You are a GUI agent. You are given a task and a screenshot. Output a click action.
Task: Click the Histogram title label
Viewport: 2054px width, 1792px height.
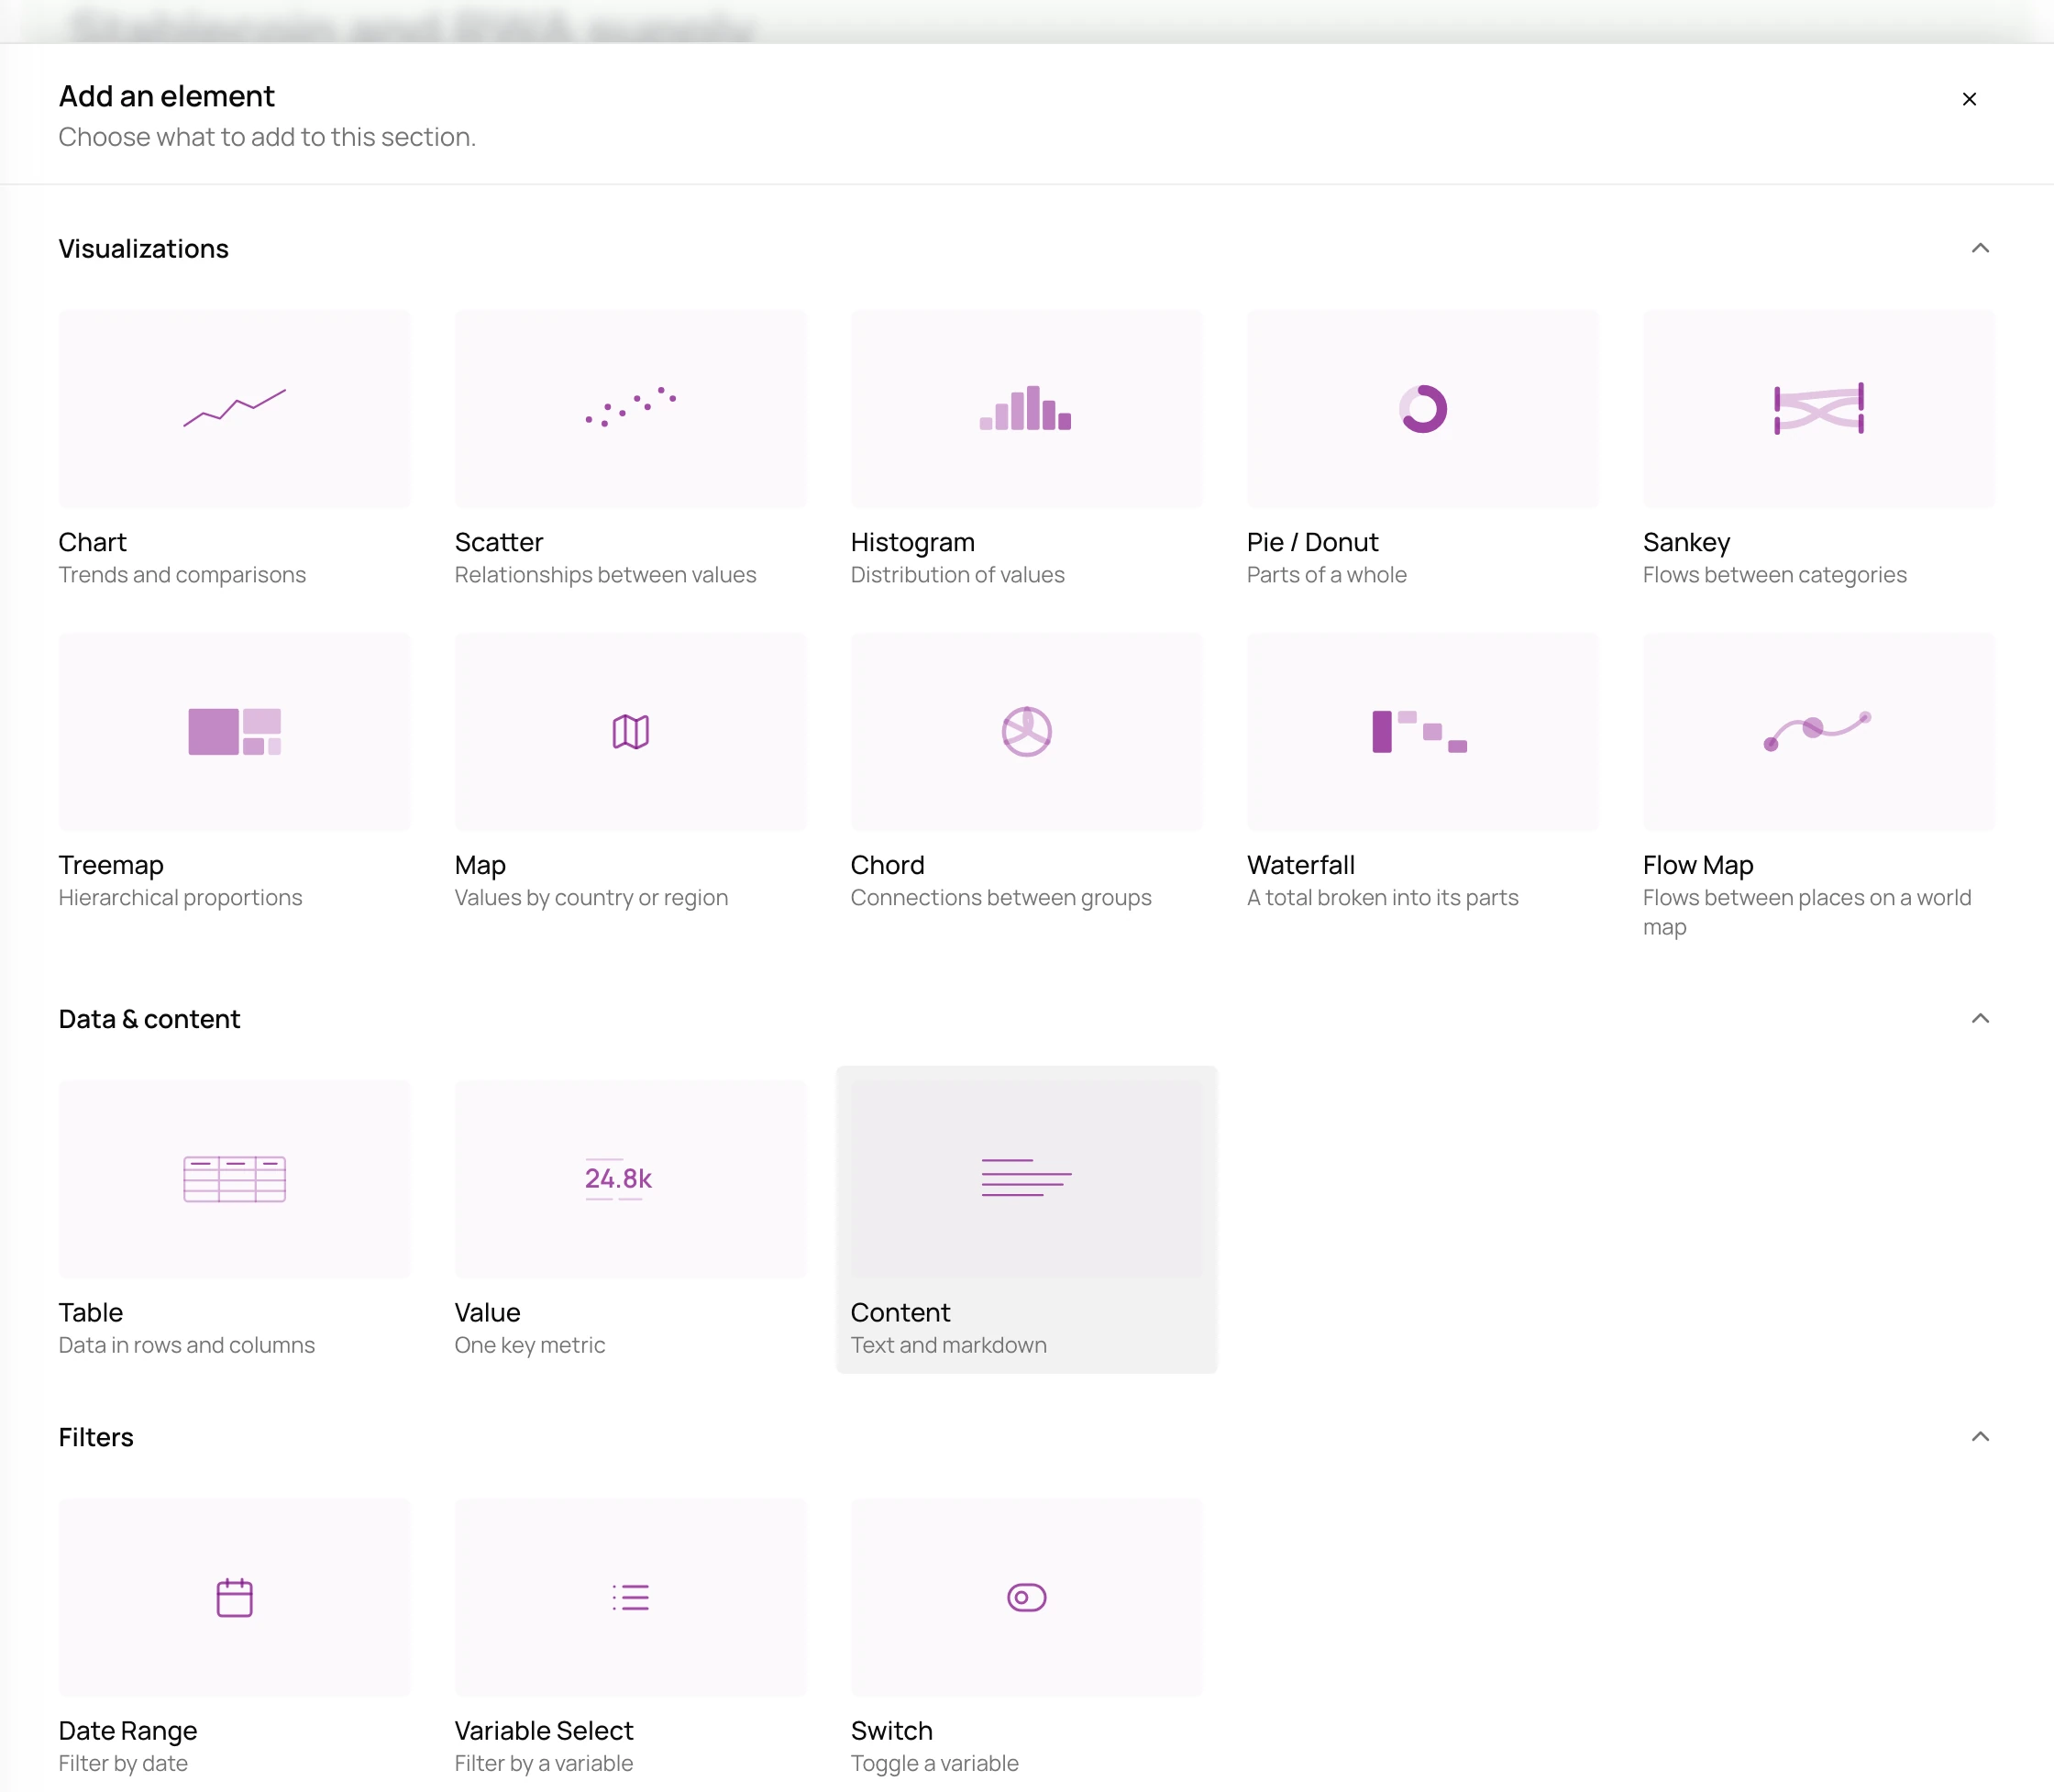tap(913, 542)
